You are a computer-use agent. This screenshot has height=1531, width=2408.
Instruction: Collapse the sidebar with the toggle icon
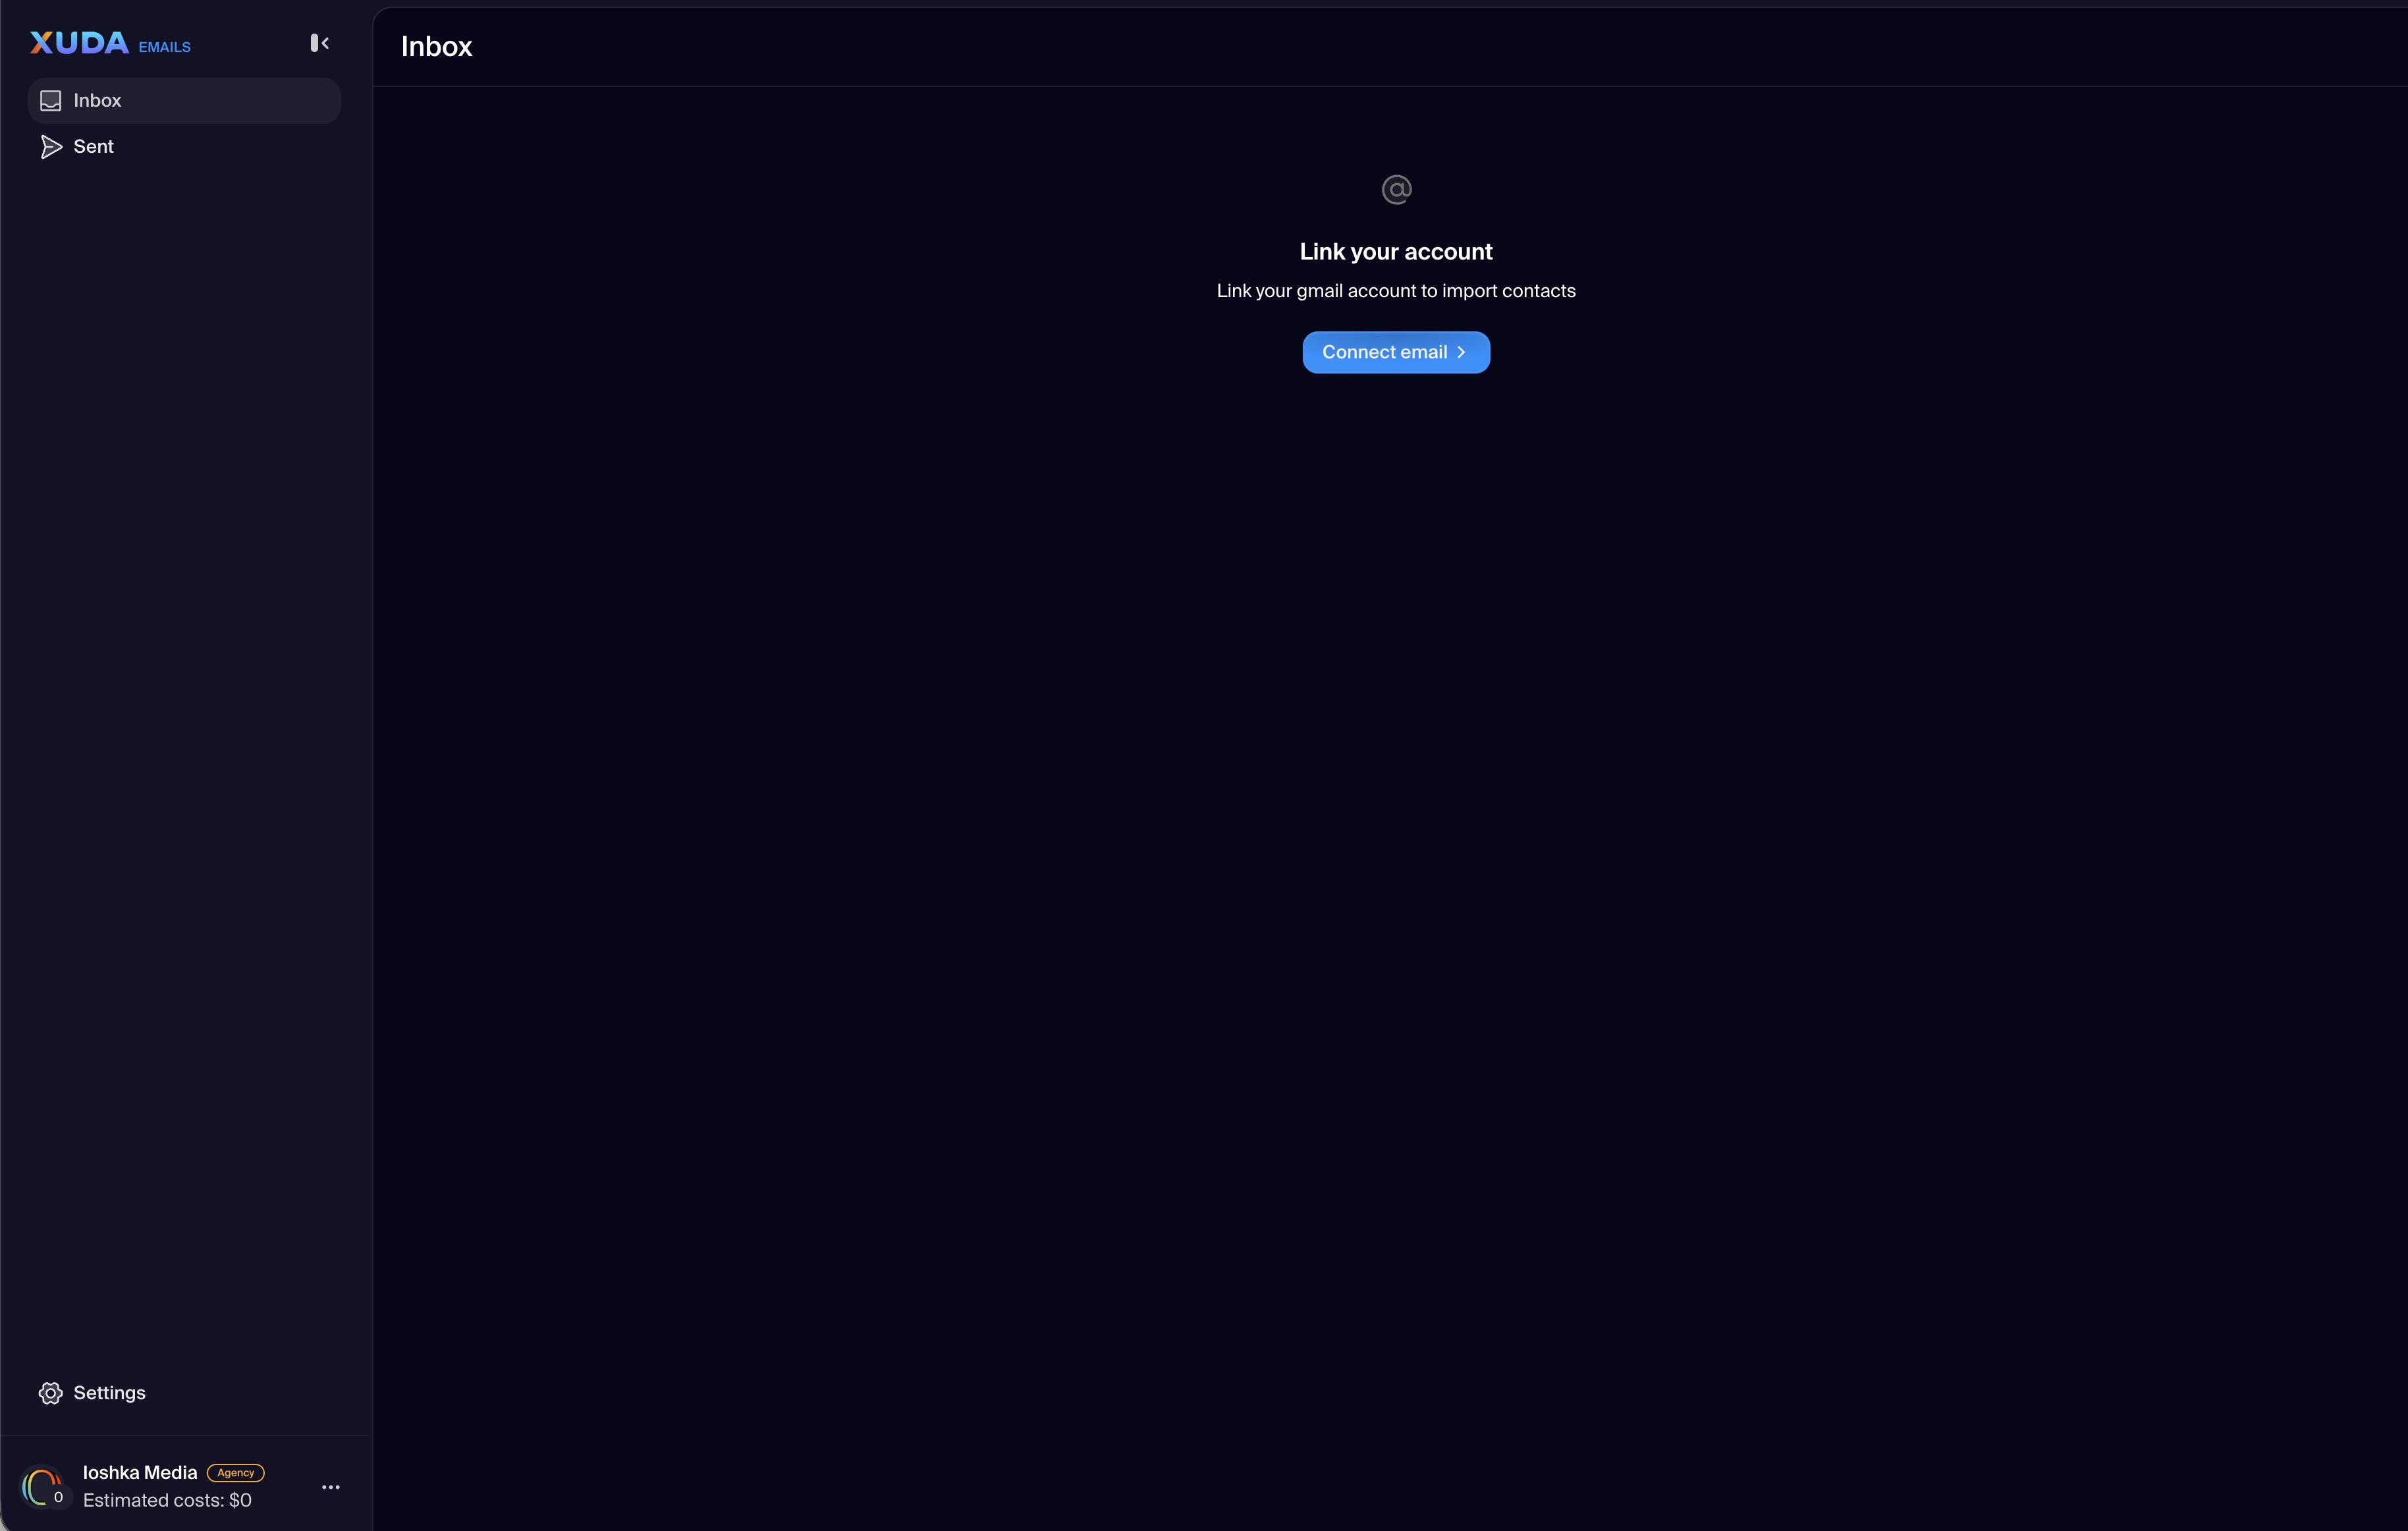[320, 43]
